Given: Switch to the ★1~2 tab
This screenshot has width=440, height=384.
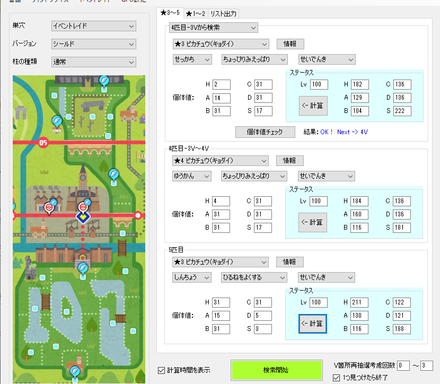Looking at the screenshot, I should pyautogui.click(x=196, y=14).
